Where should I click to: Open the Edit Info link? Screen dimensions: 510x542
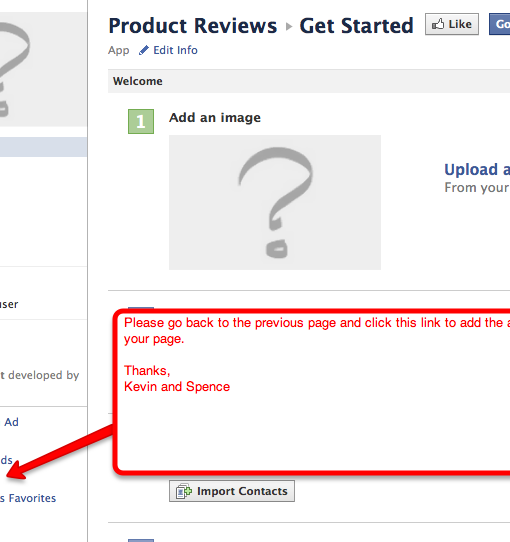click(x=175, y=50)
